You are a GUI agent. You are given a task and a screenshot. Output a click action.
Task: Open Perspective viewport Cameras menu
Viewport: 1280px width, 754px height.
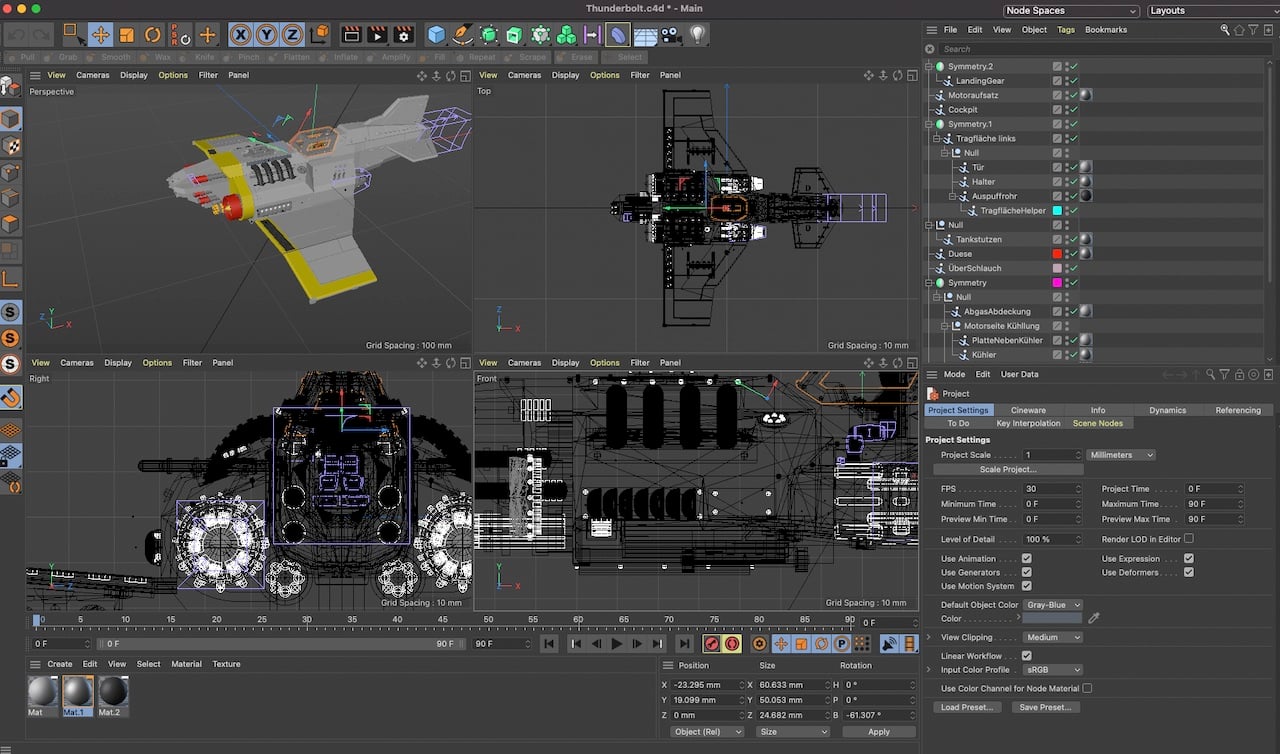[x=93, y=75]
